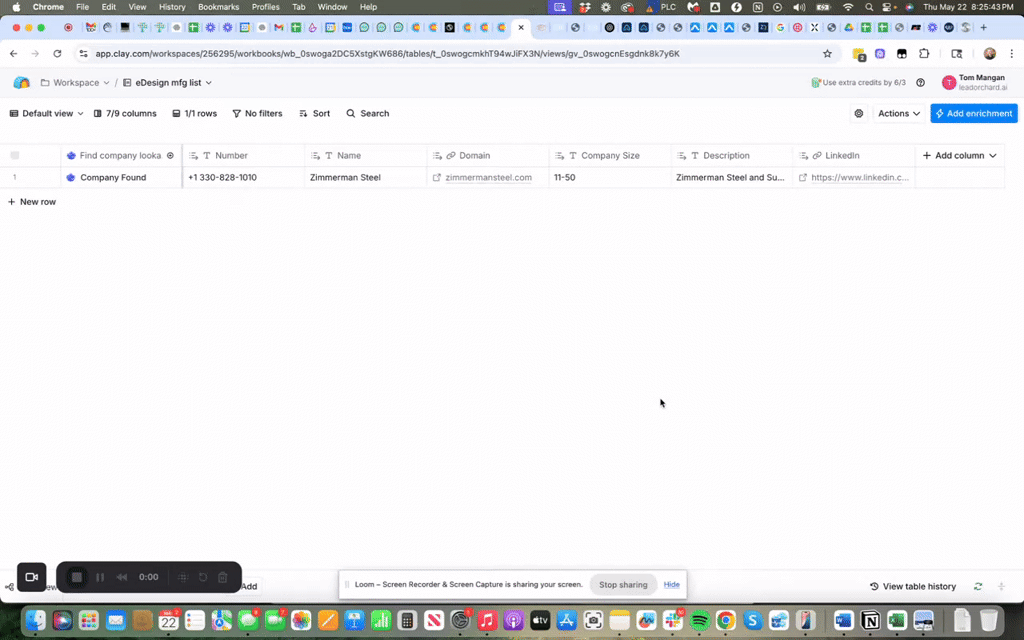Click the New row option

pyautogui.click(x=32, y=201)
